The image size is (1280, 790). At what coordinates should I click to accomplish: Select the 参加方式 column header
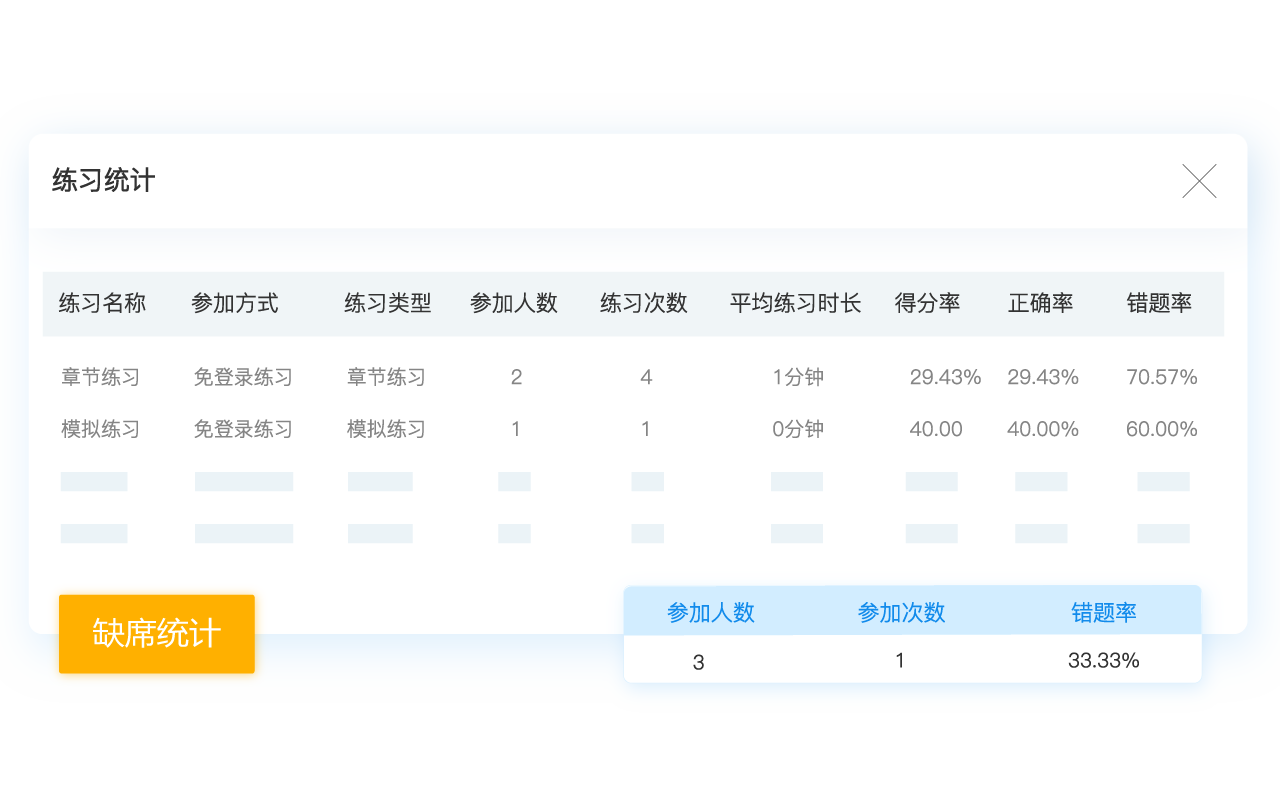coord(235,304)
